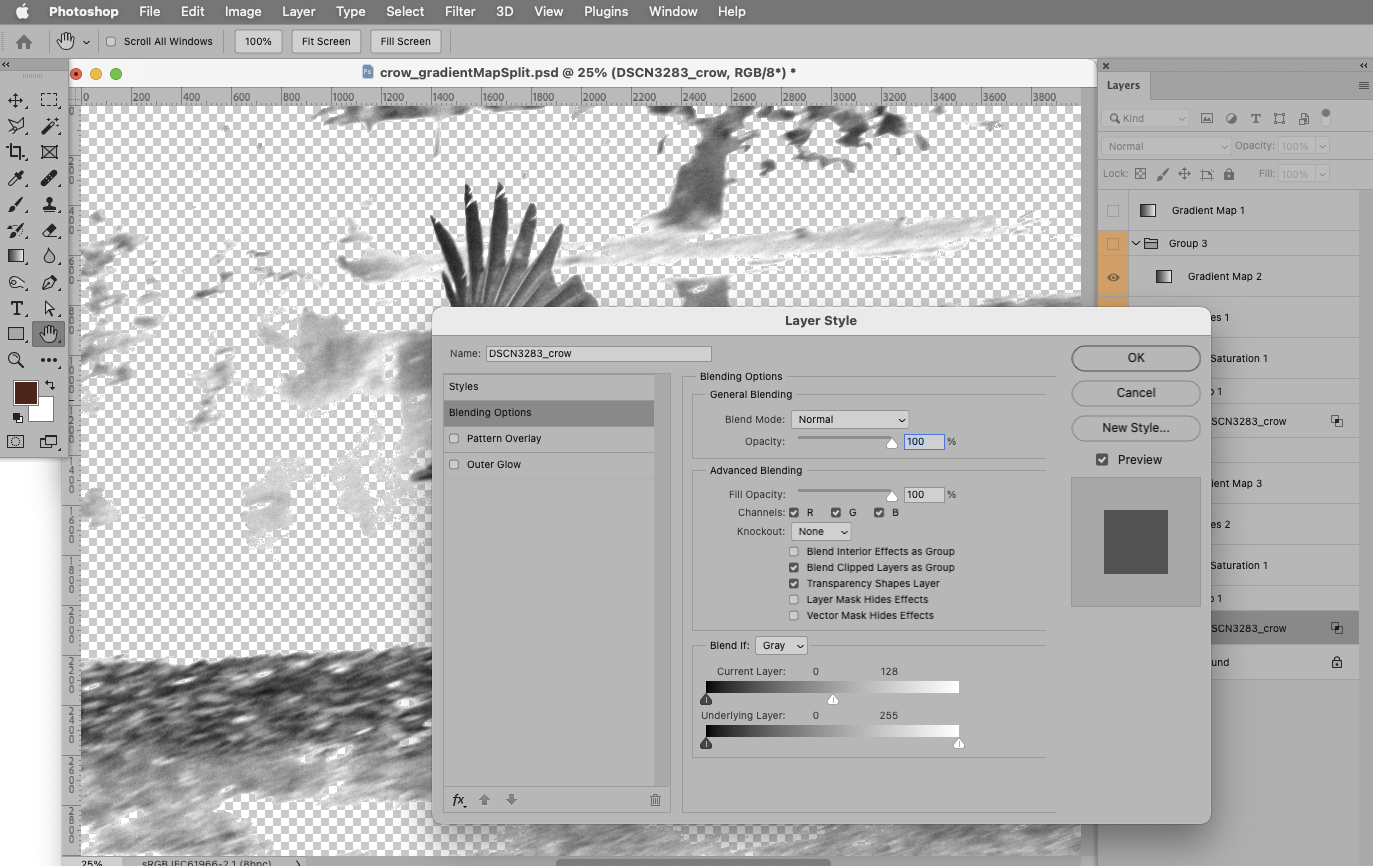Image resolution: width=1373 pixels, height=866 pixels.
Task: Collapse the Group 3 layer group
Action: (1135, 242)
